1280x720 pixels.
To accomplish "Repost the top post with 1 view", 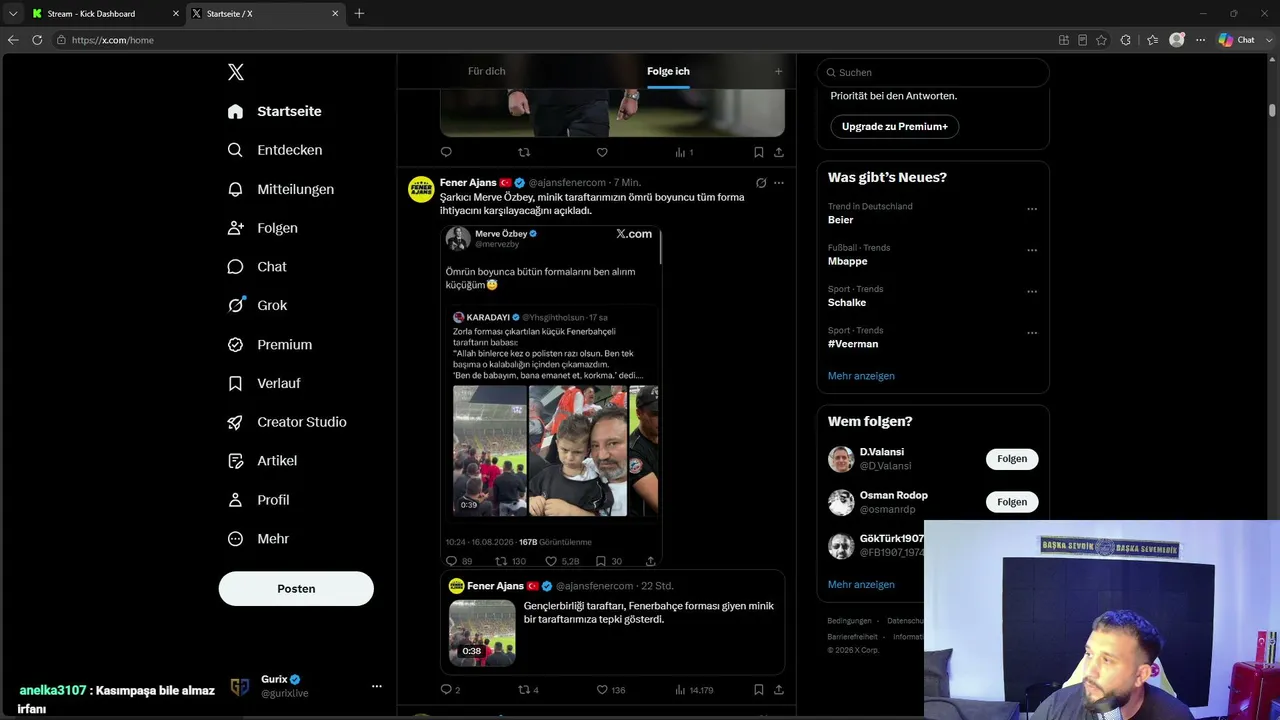I will click(x=524, y=152).
